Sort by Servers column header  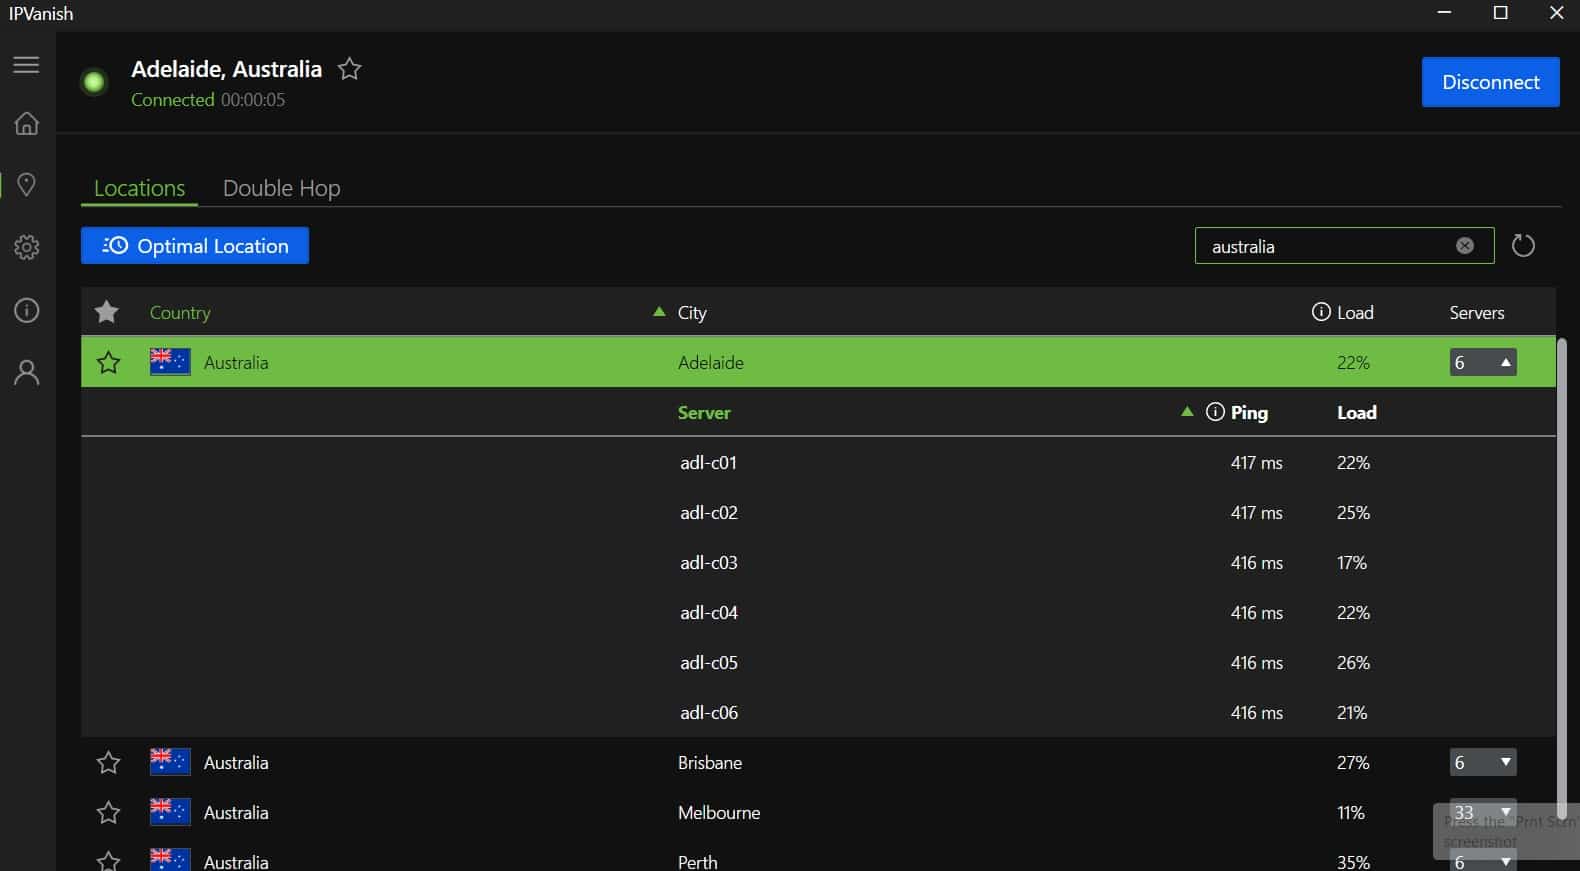[1477, 313]
